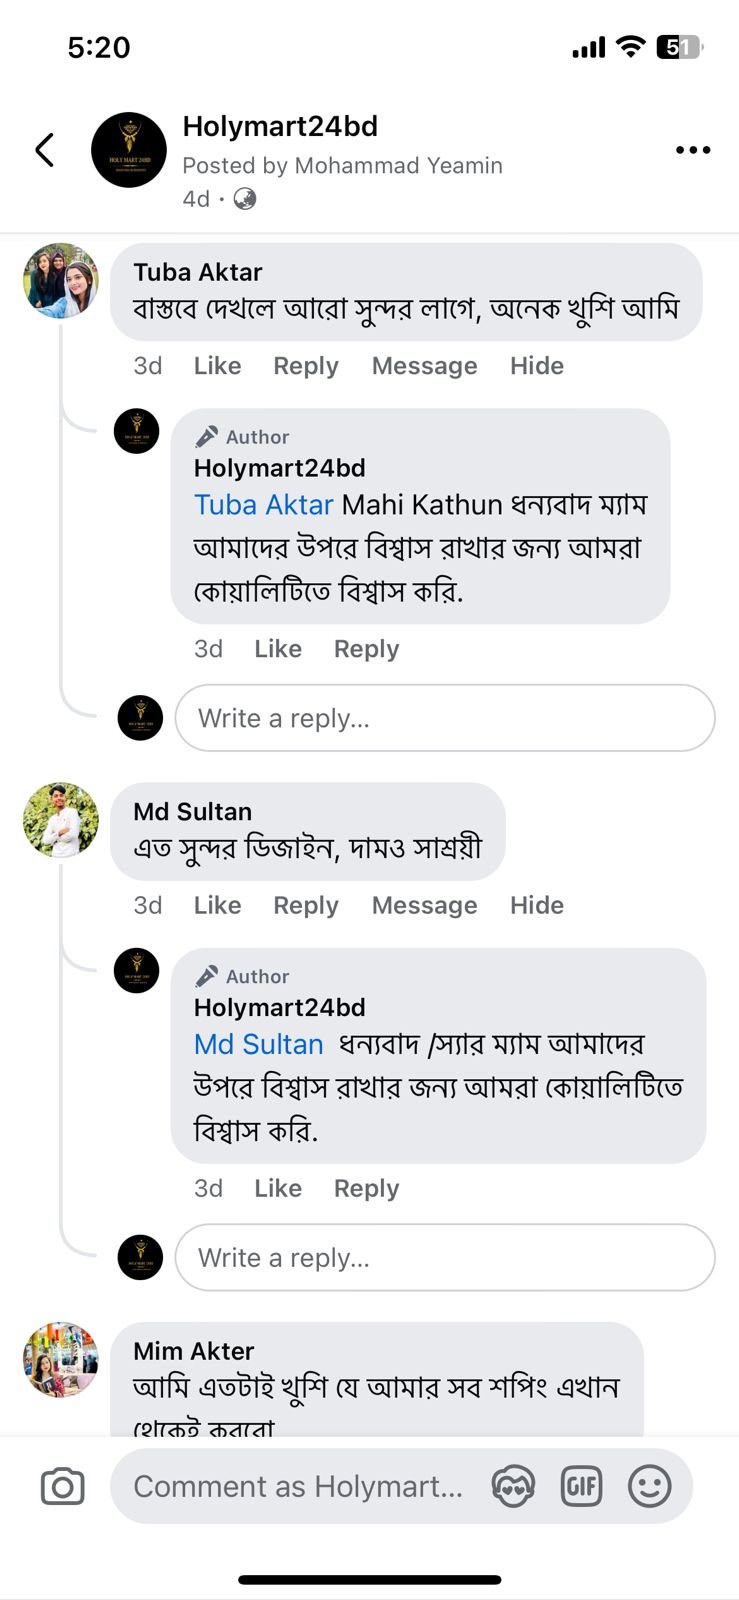Open the avatar sticker icon beside GIF
The width and height of the screenshot is (739, 1600).
(x=513, y=1486)
